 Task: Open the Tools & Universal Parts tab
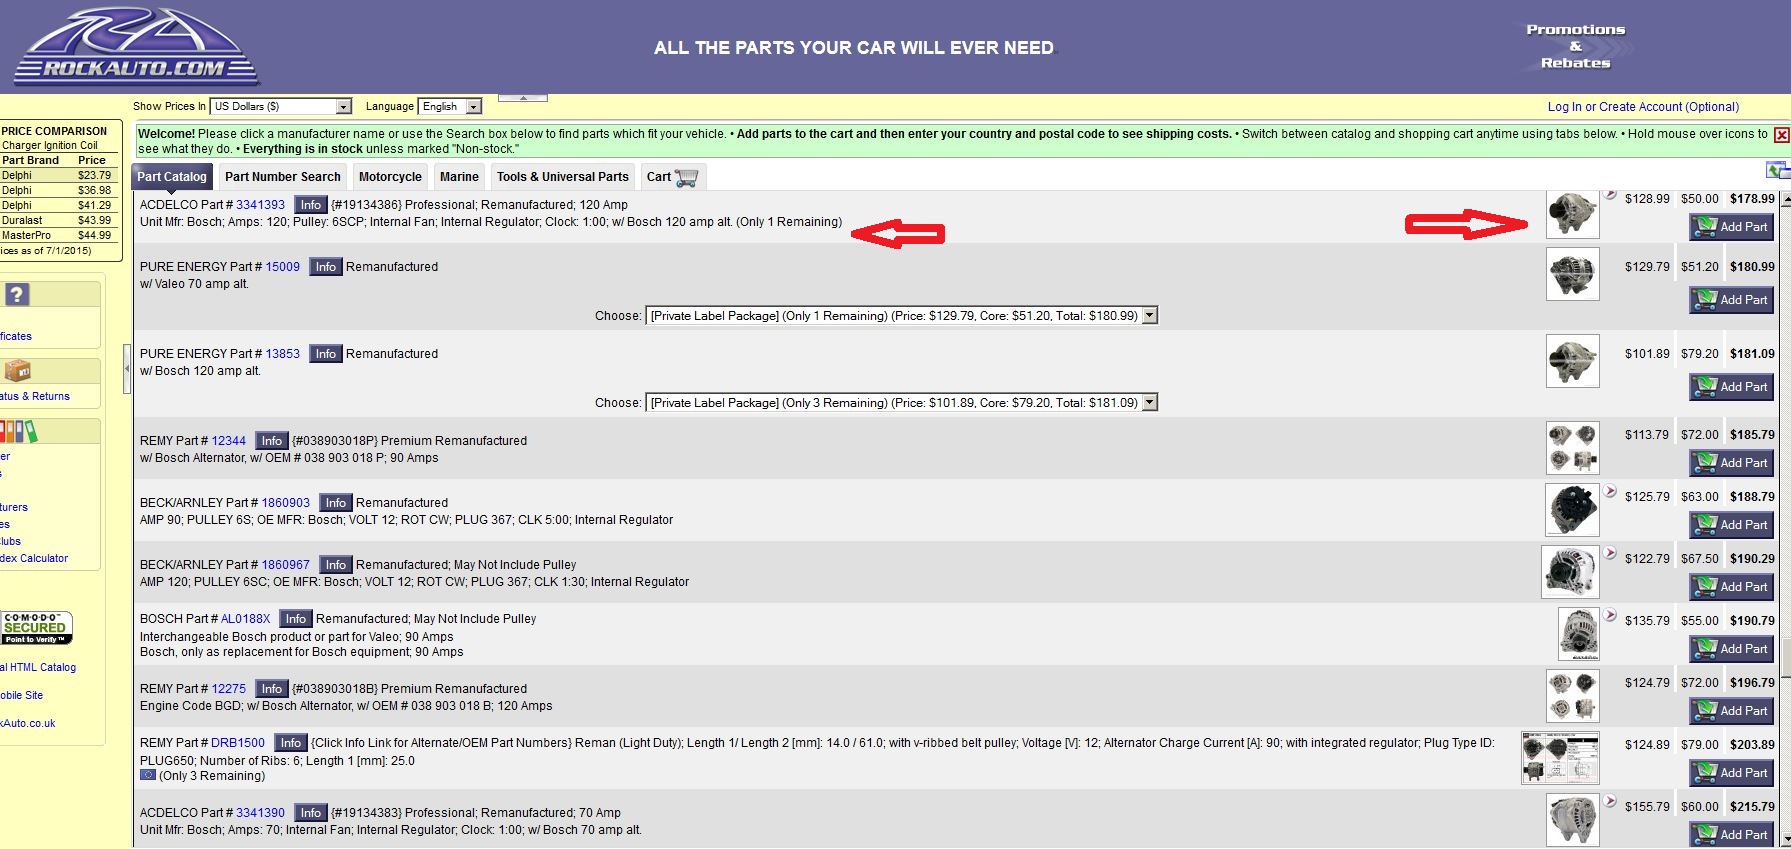pyautogui.click(x=563, y=177)
